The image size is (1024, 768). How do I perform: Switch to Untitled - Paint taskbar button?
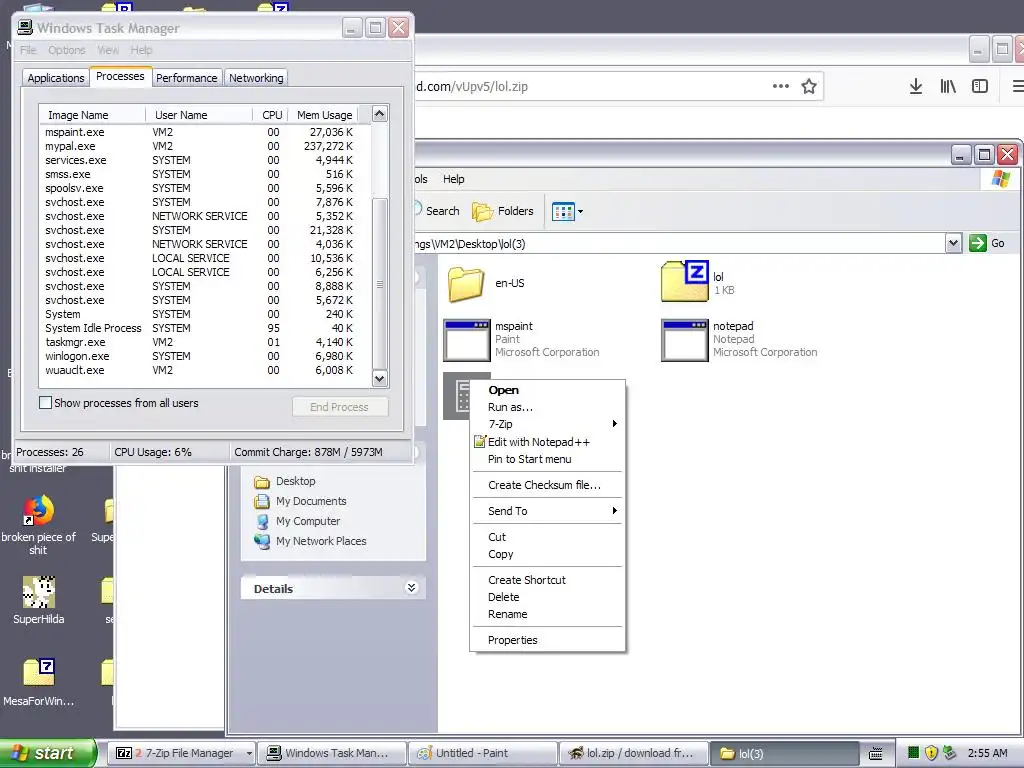(x=483, y=753)
